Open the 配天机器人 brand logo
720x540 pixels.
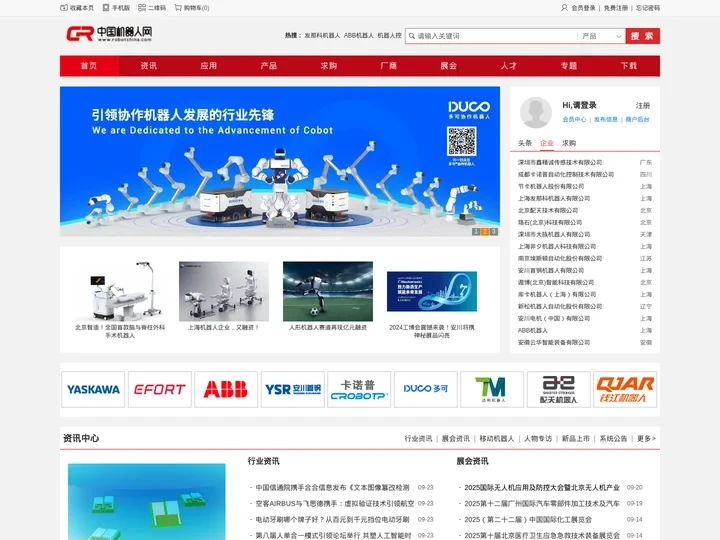[559, 389]
